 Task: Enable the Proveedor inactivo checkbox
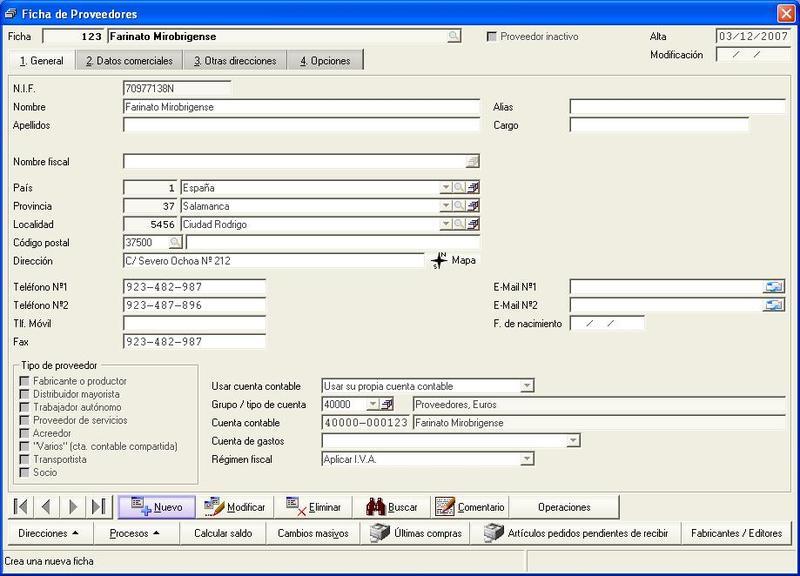[492, 37]
